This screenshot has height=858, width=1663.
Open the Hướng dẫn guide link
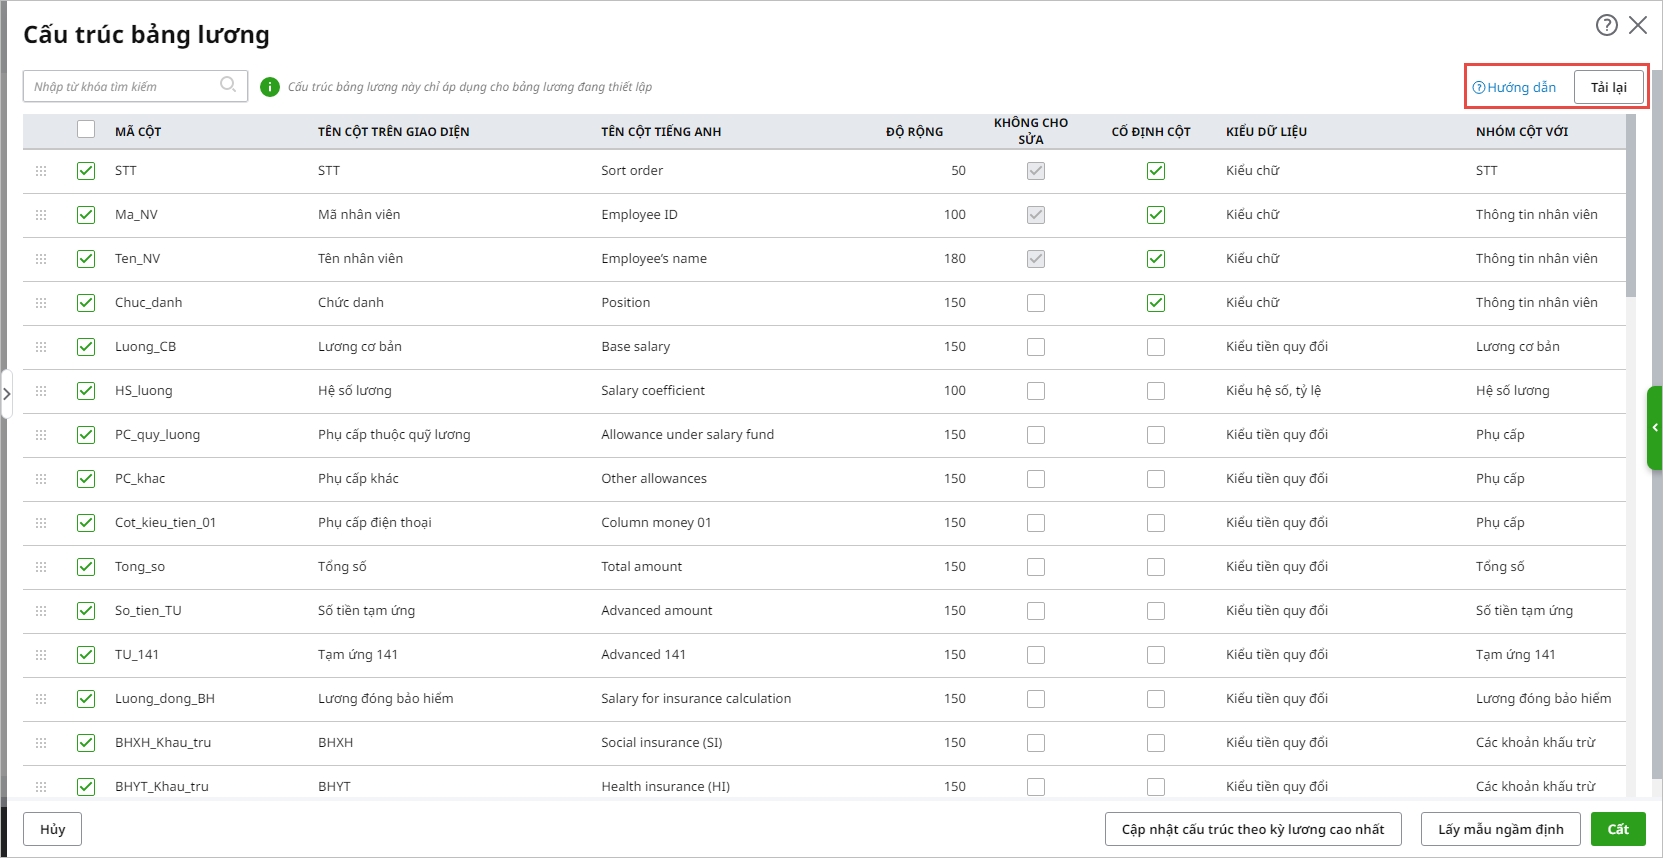click(x=1515, y=88)
